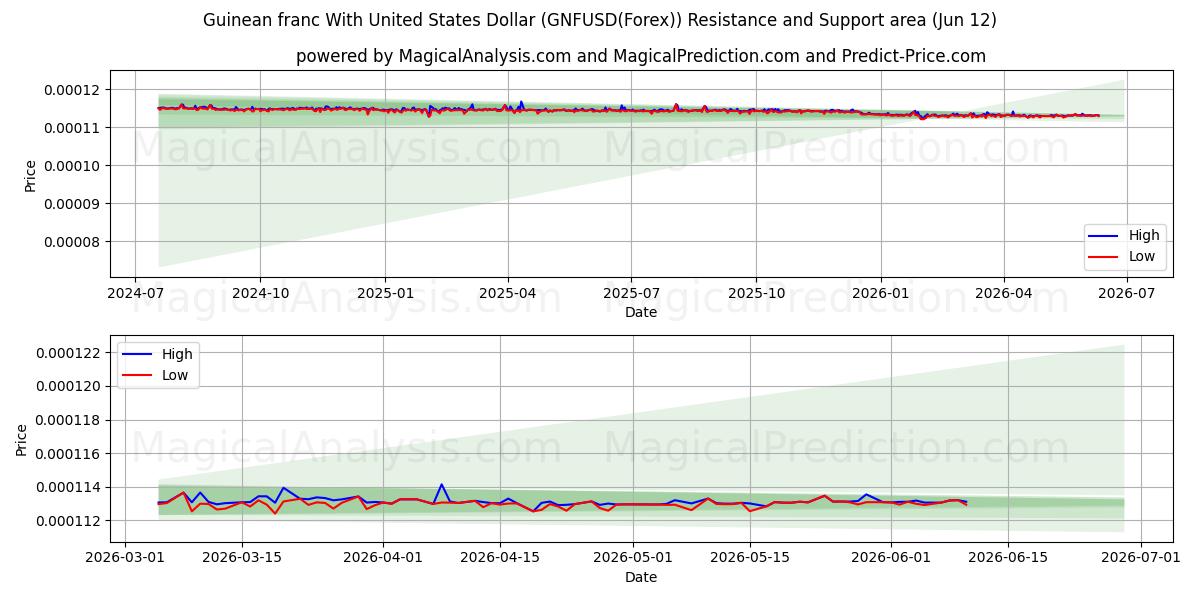Click the price spike near 2025-04 in the top chart

(x=521, y=102)
